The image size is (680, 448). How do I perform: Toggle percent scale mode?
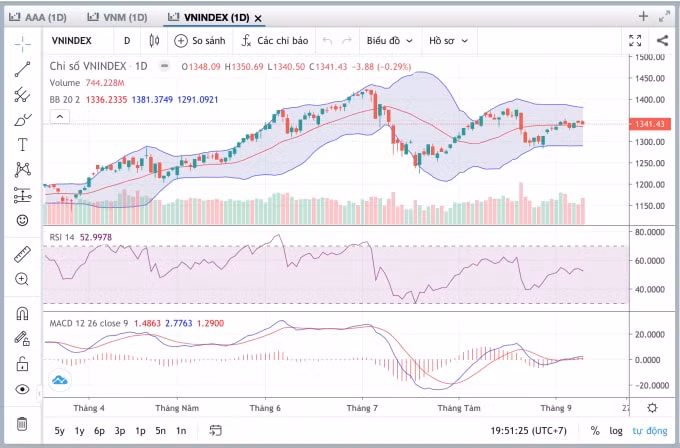[595, 431]
